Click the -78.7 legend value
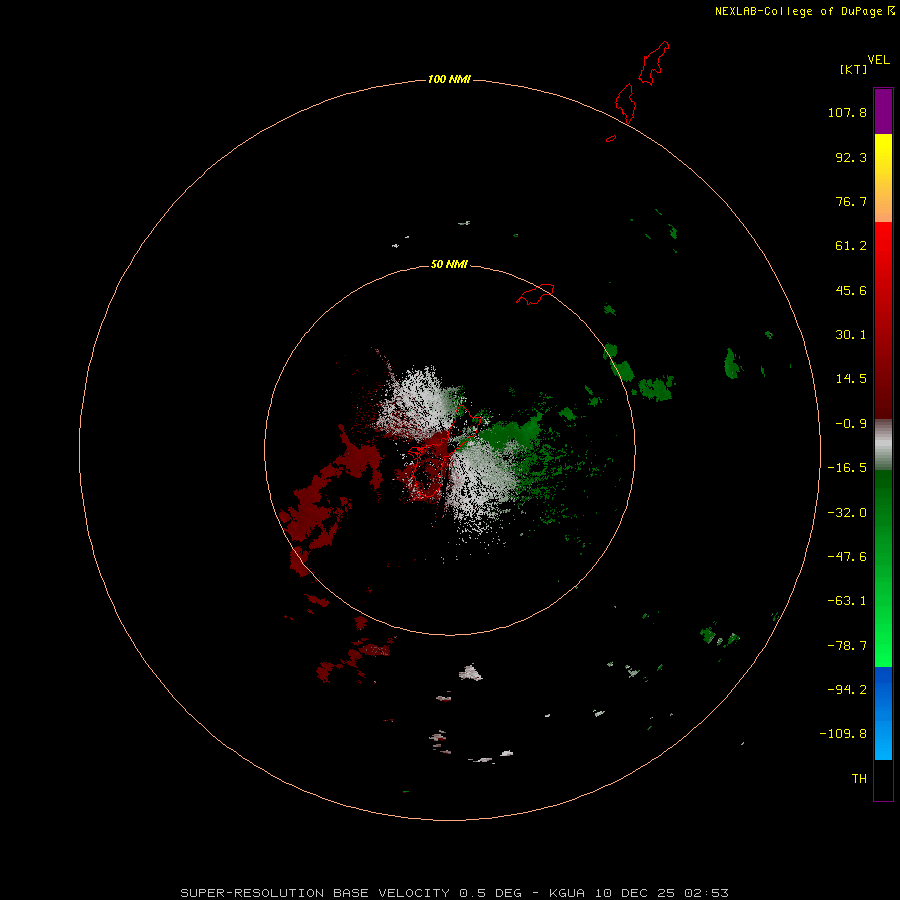This screenshot has height=900, width=900. (847, 646)
